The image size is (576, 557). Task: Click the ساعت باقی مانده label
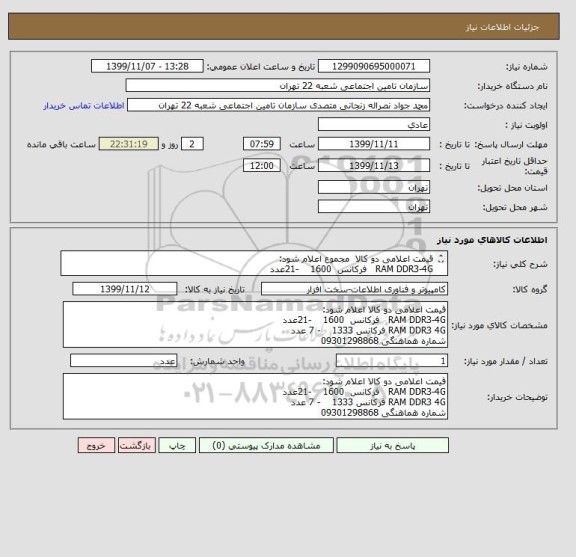[61, 145]
